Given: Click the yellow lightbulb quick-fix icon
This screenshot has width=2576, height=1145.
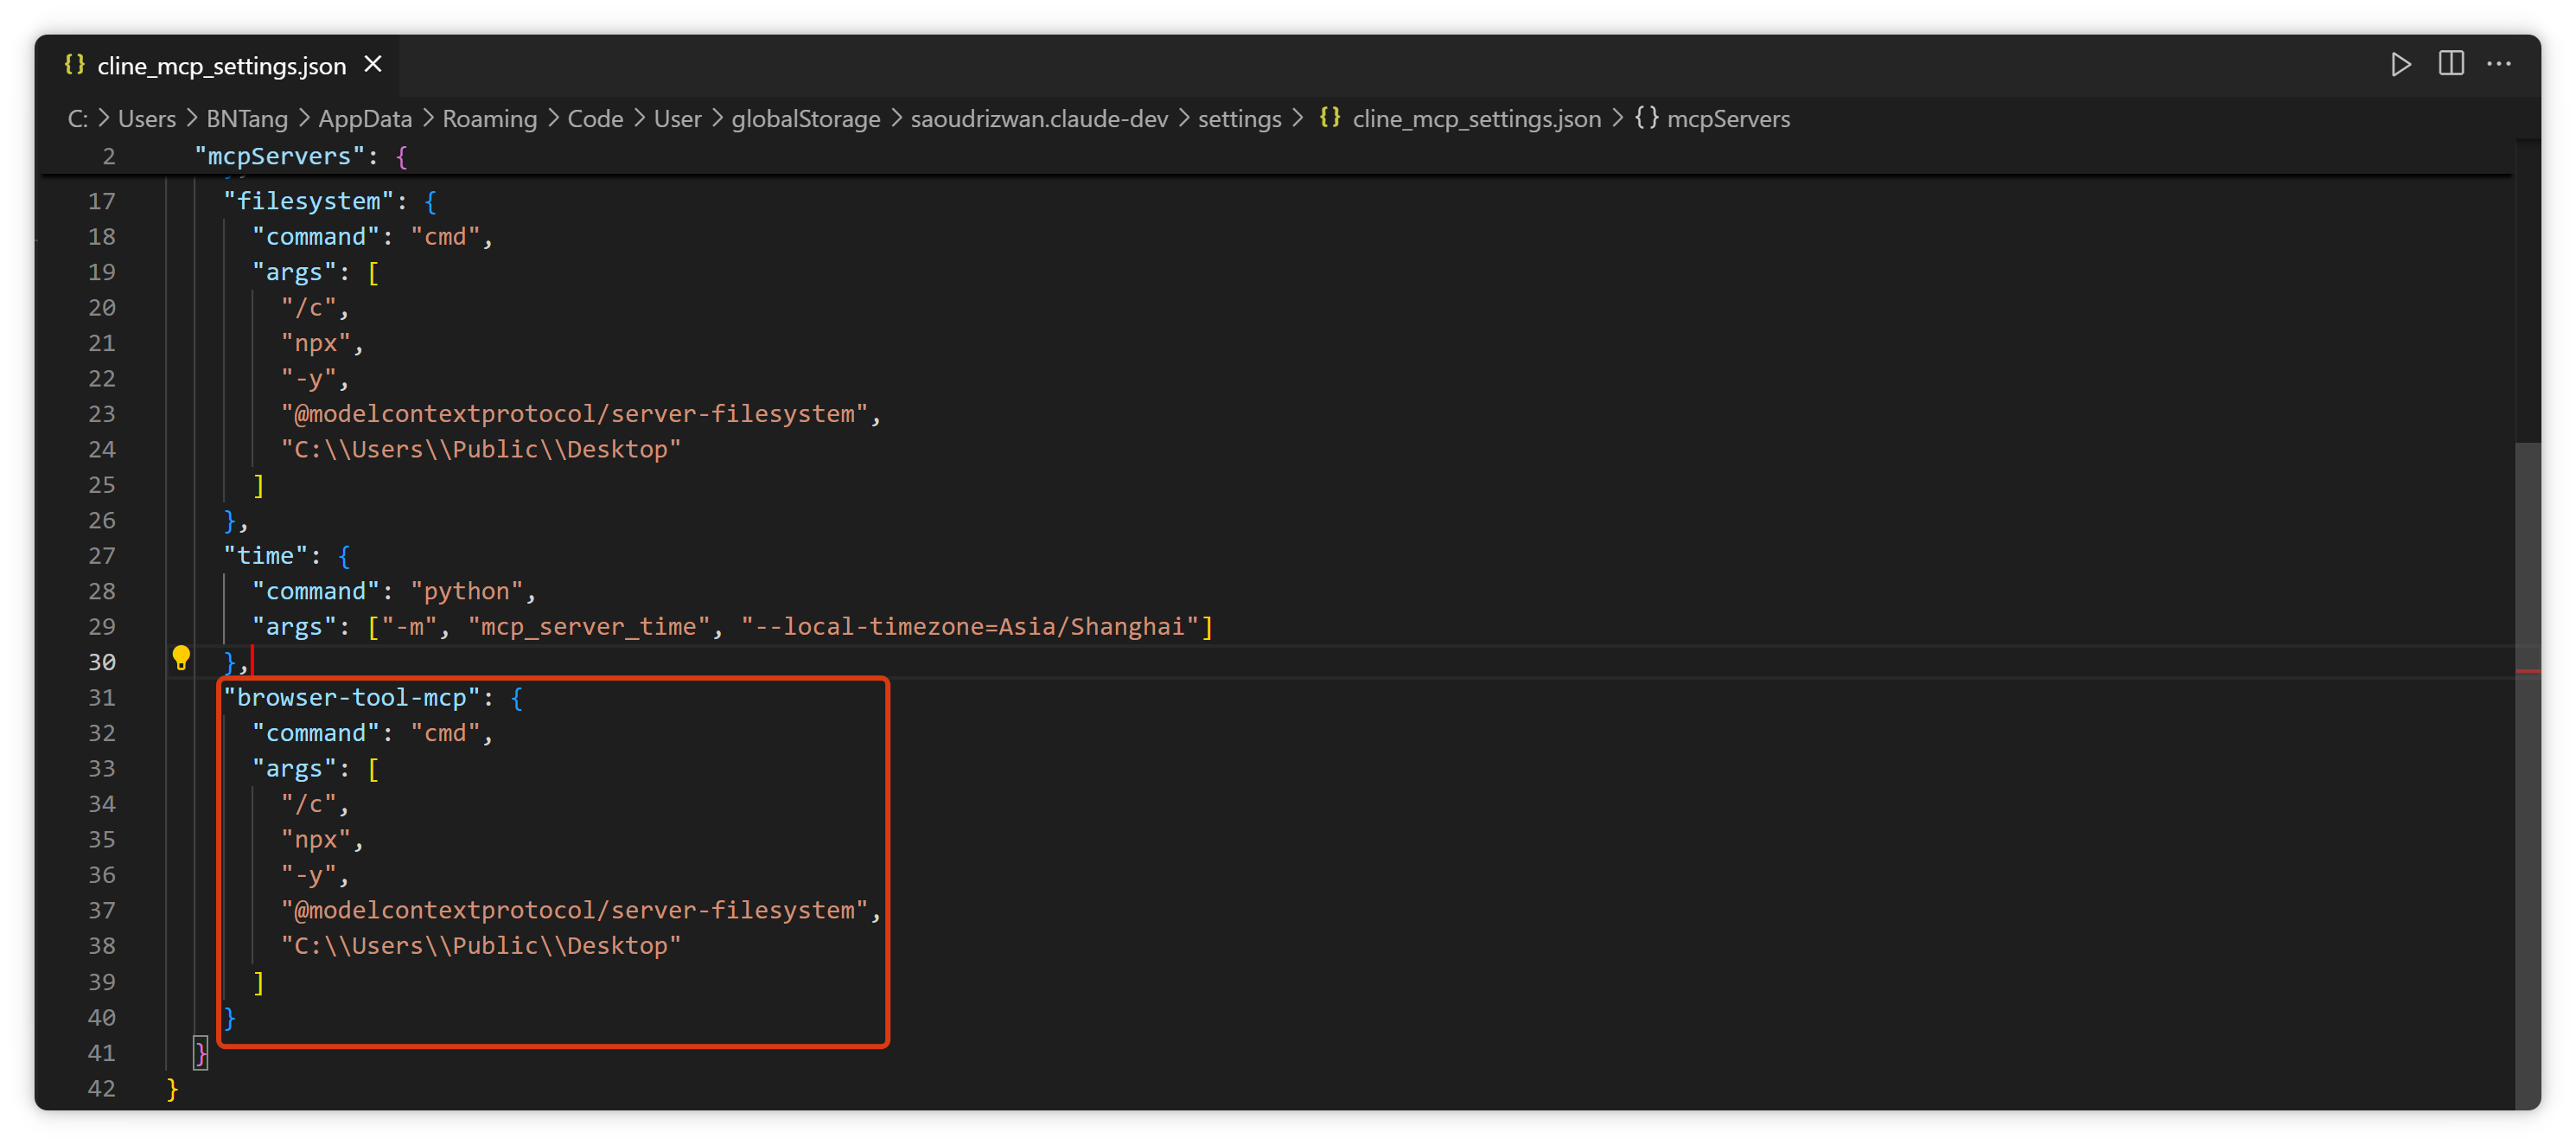Looking at the screenshot, I should click(x=181, y=658).
